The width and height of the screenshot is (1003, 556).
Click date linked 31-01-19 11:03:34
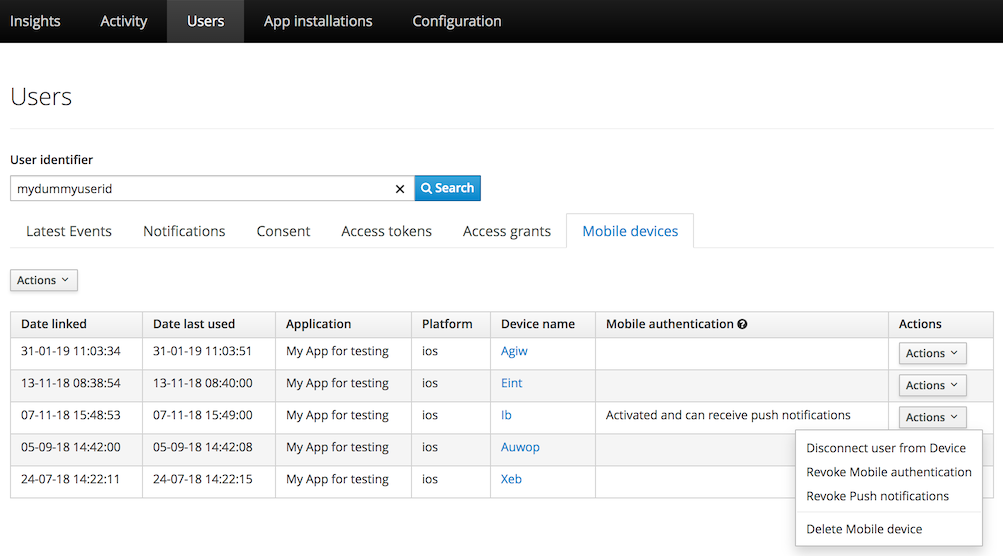(x=71, y=351)
